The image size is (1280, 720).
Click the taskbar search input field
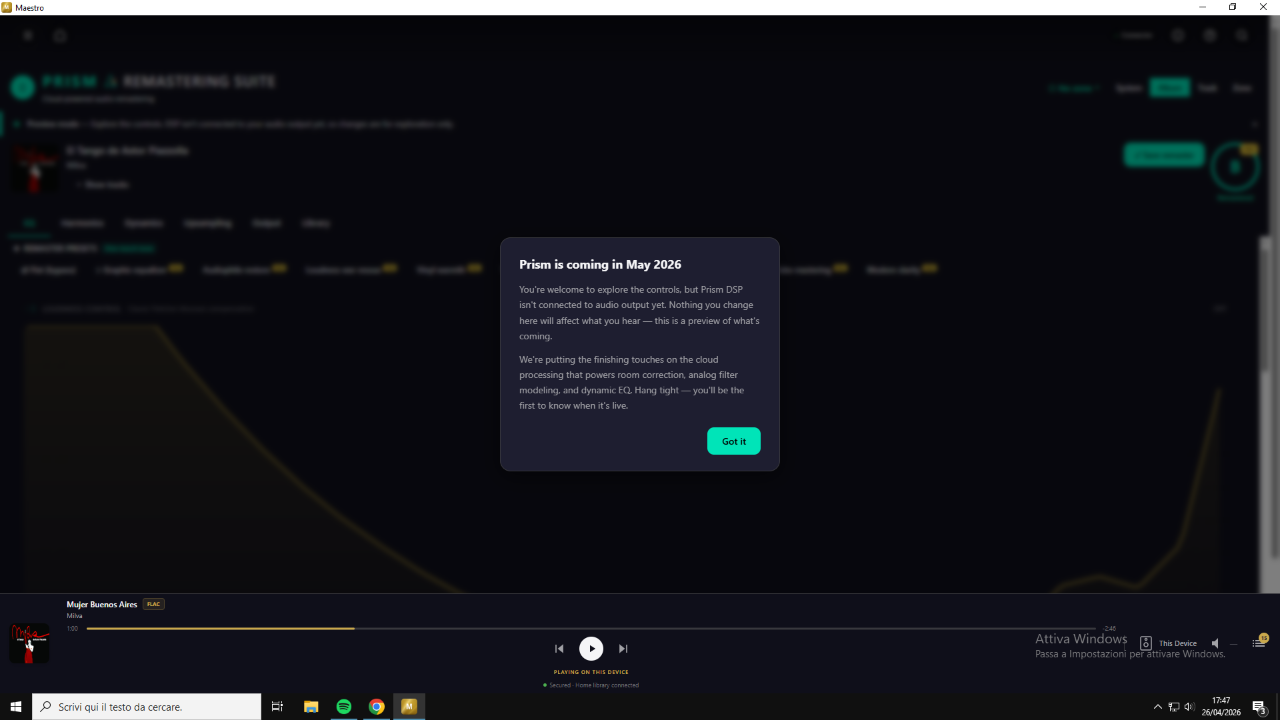pyautogui.click(x=147, y=706)
